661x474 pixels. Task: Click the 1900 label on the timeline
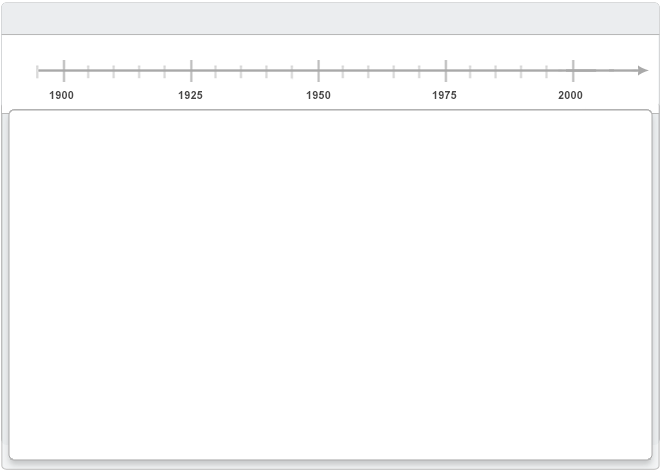(61, 95)
